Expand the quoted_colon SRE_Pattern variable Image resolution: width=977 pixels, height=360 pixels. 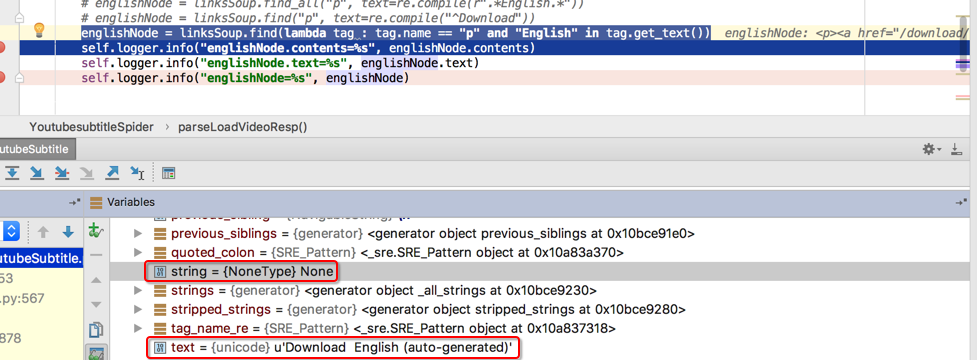click(x=138, y=253)
